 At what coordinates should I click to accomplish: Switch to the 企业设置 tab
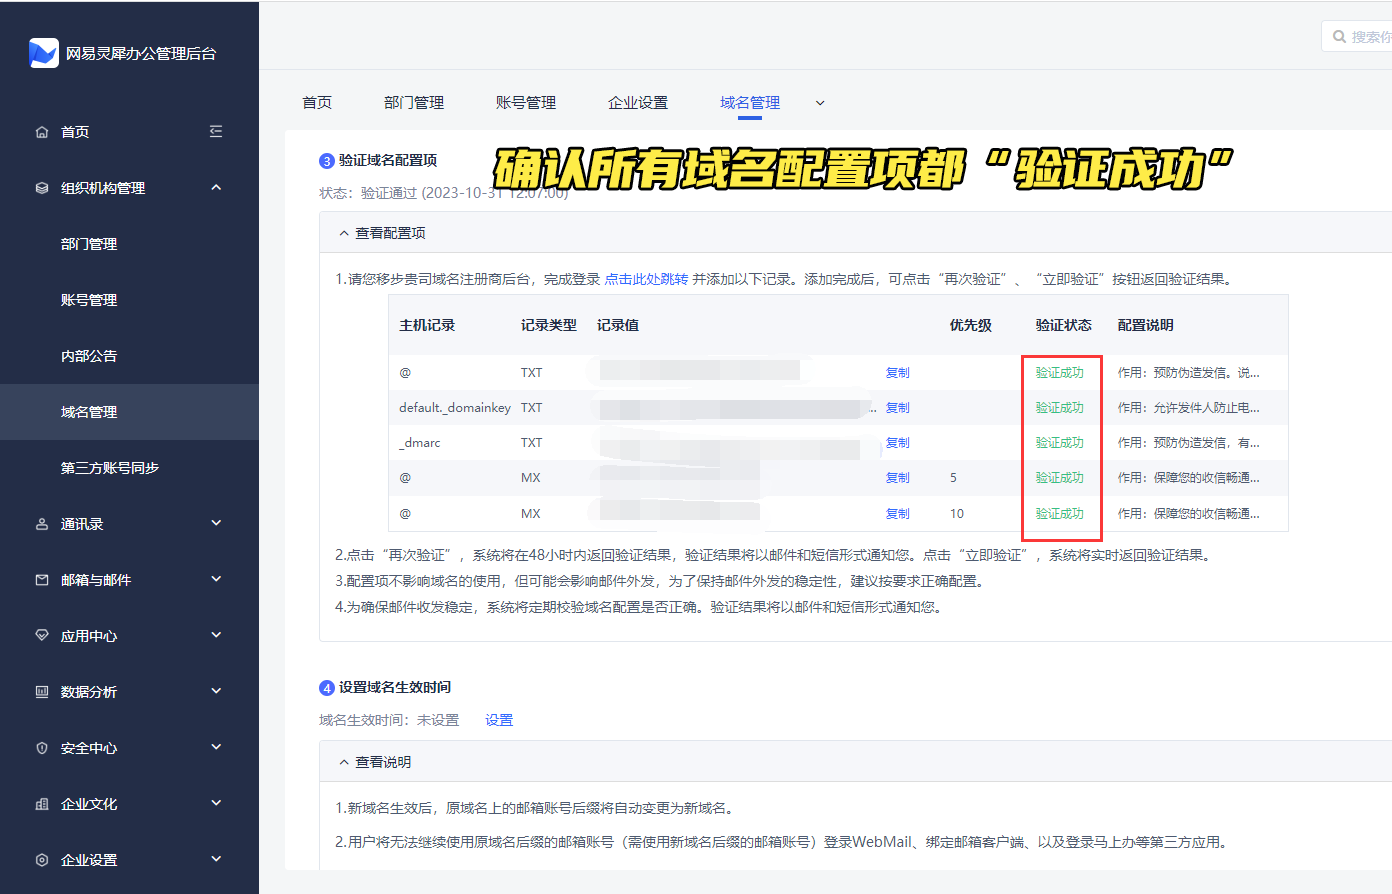tap(638, 103)
